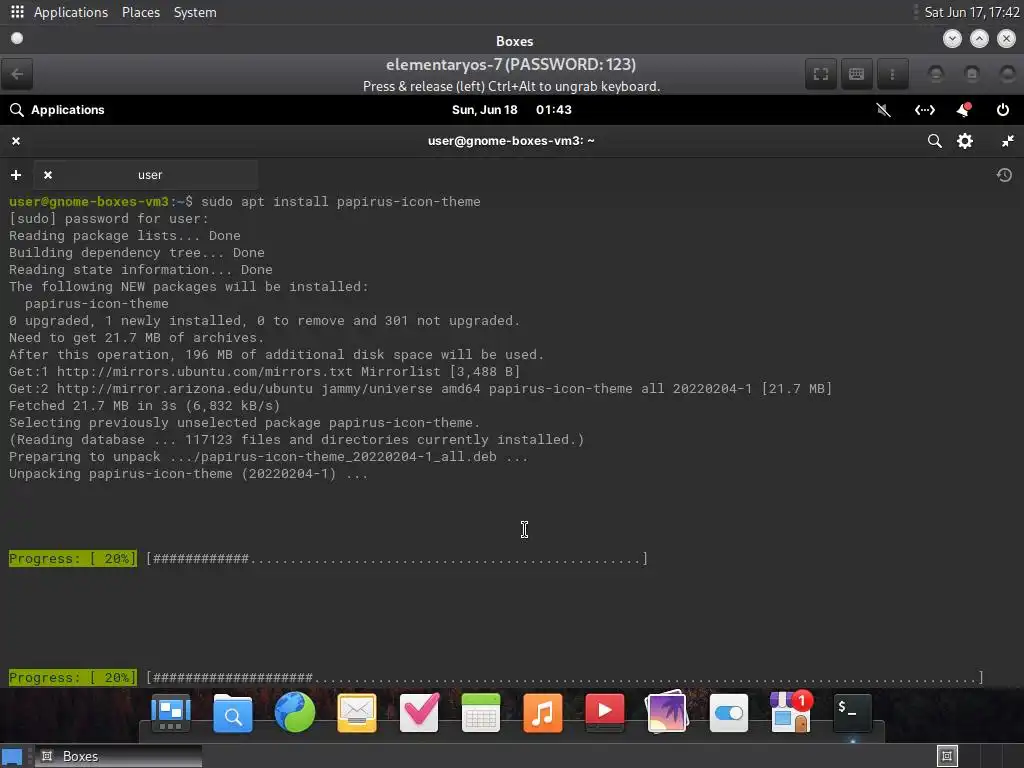Open Boxes three-dot options menu

click(892, 74)
